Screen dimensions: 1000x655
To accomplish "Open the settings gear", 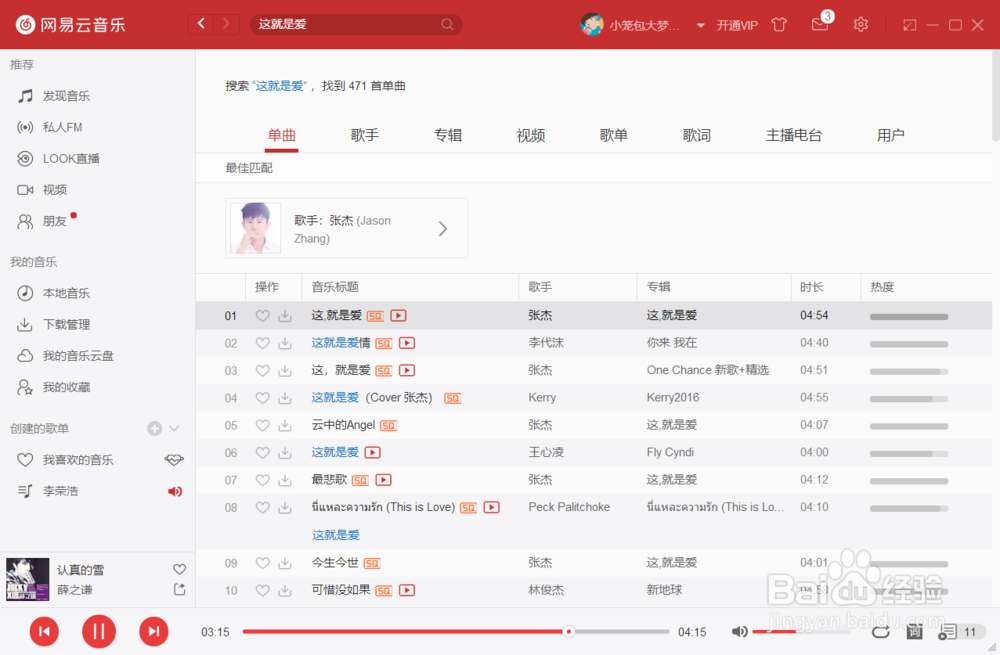I will (860, 25).
